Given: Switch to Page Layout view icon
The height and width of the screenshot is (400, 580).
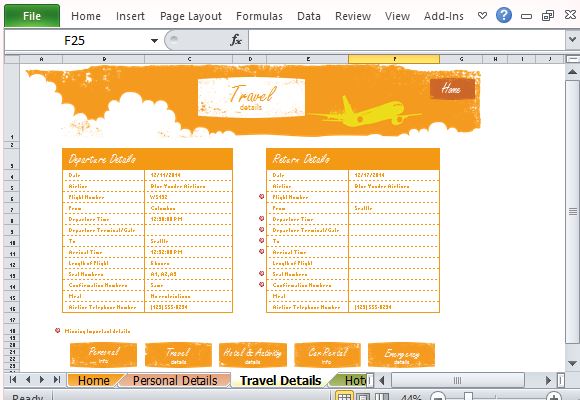Looking at the screenshot, I should click(363, 397).
